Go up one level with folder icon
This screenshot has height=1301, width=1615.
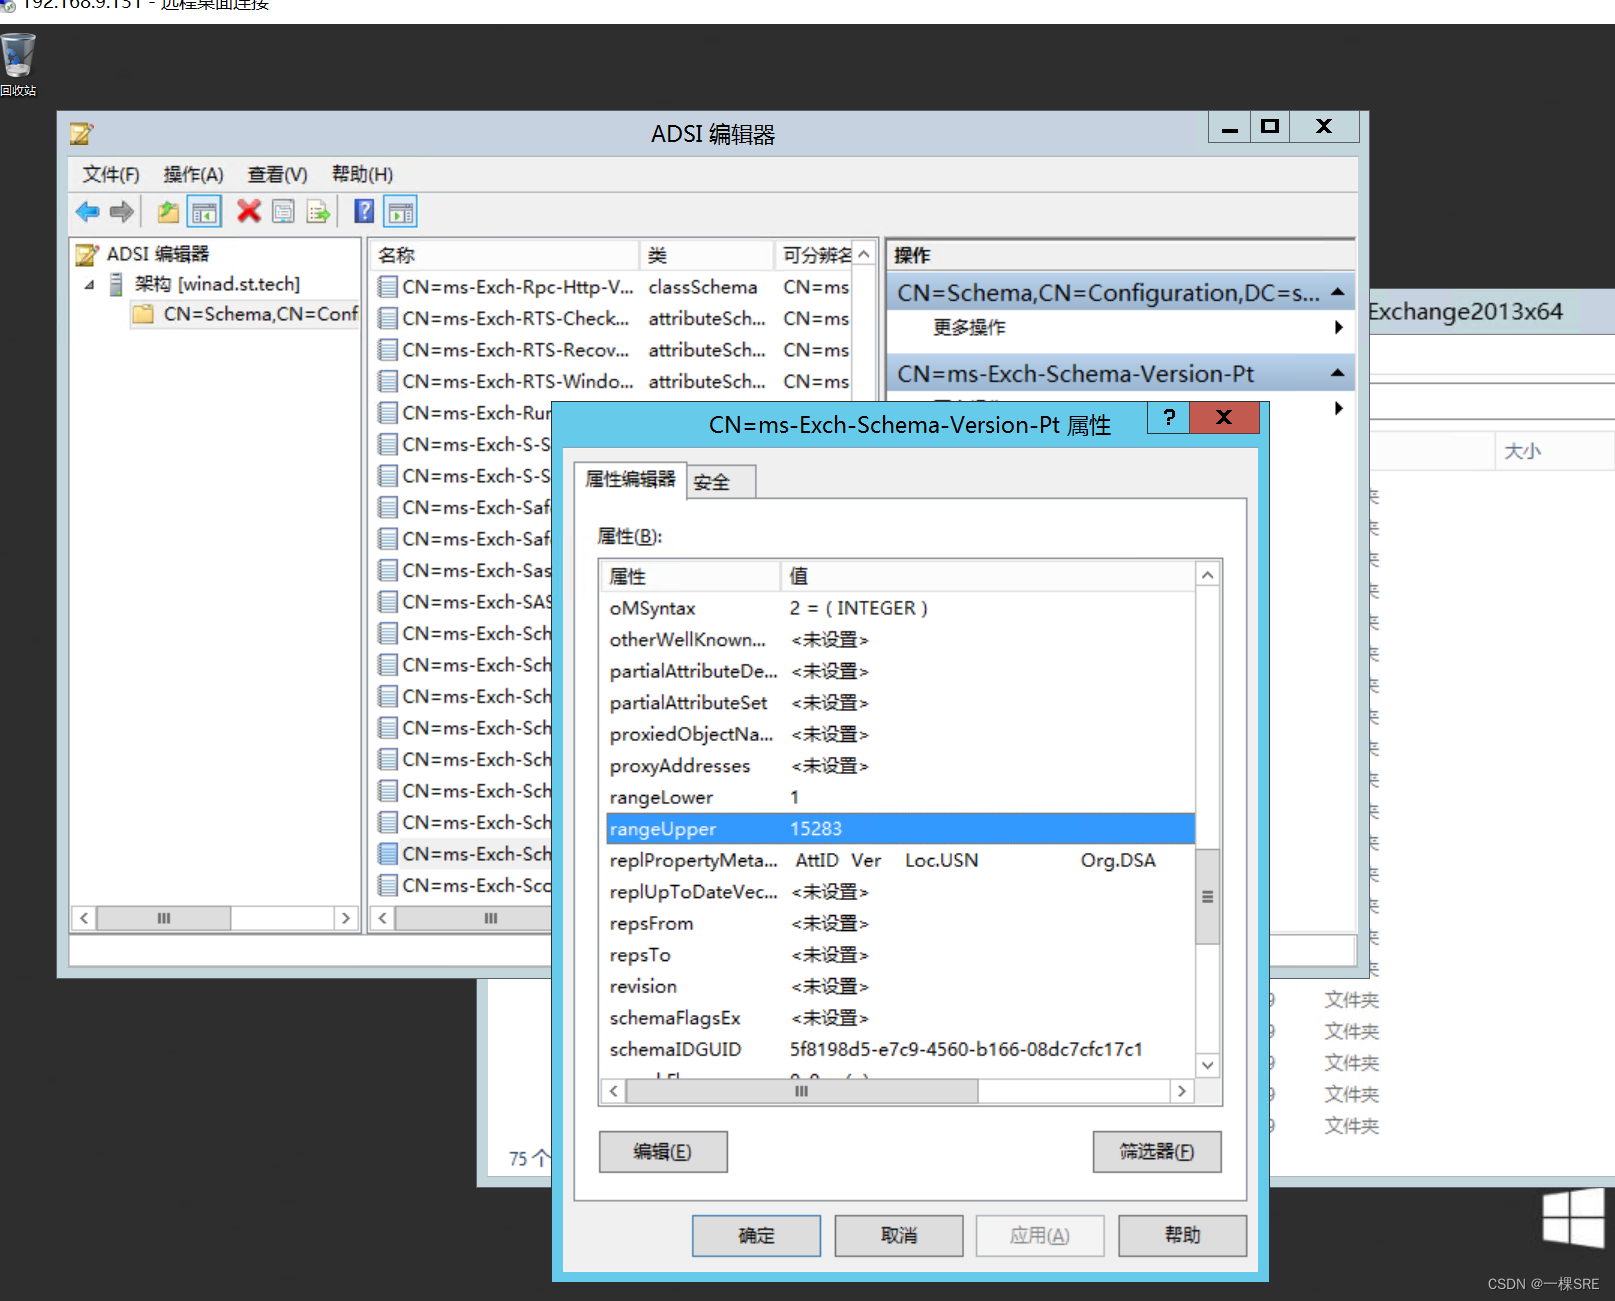coord(168,212)
